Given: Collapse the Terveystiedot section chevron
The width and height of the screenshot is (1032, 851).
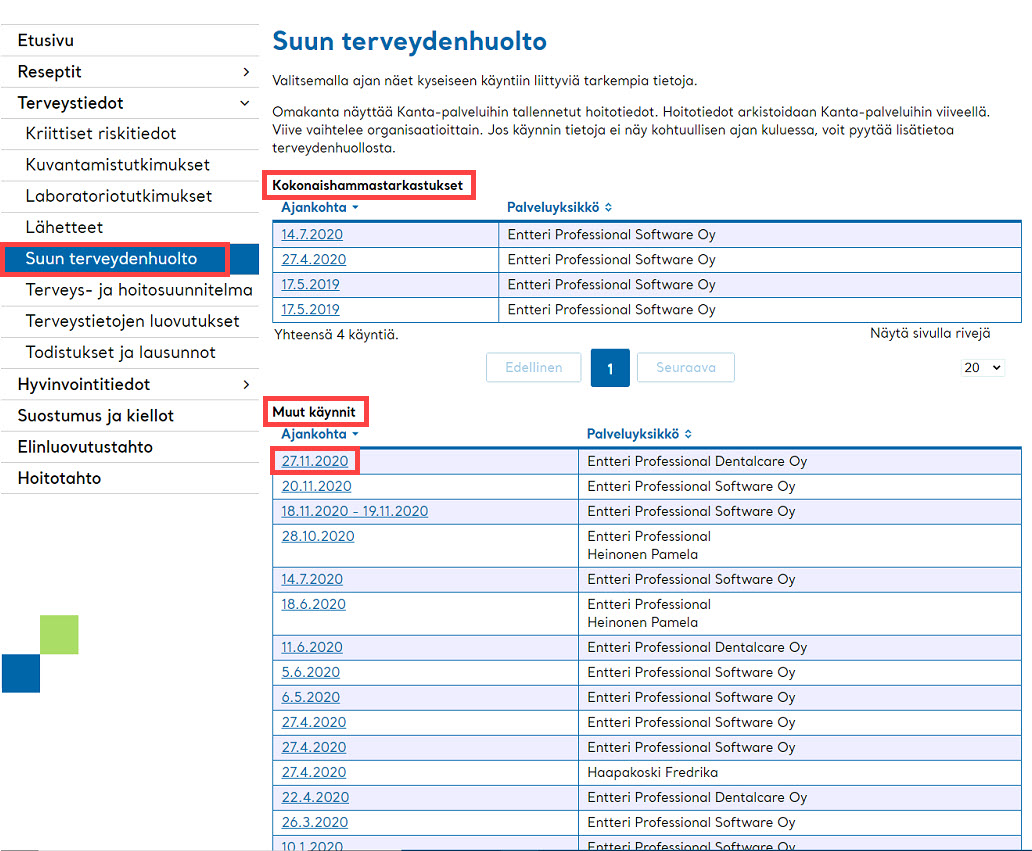Looking at the screenshot, I should 245,103.
